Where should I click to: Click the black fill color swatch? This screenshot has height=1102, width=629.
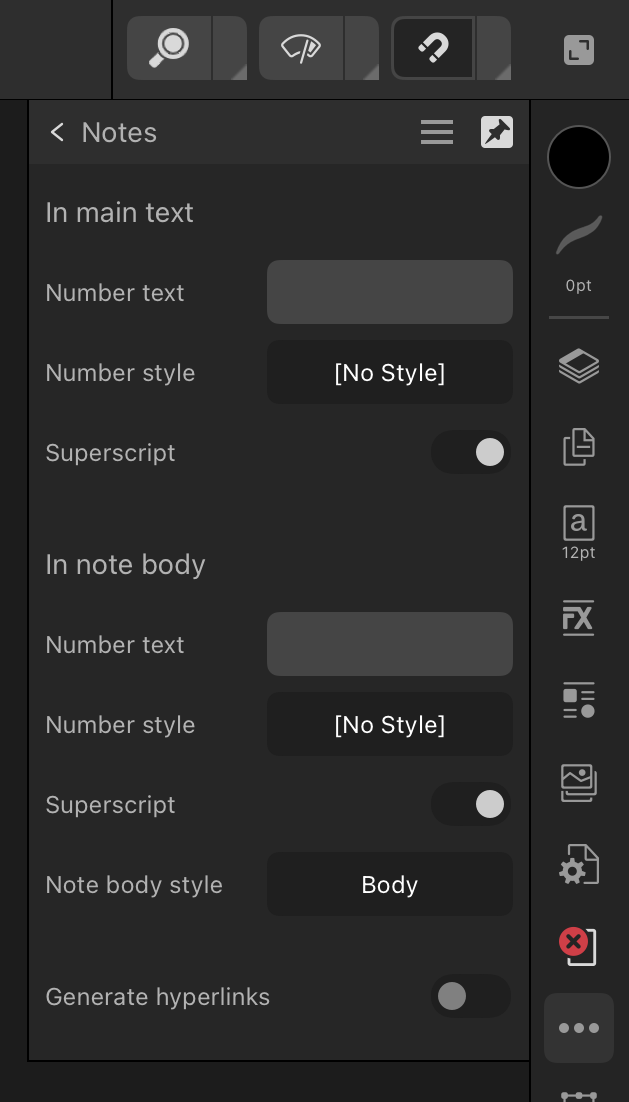[x=579, y=157]
